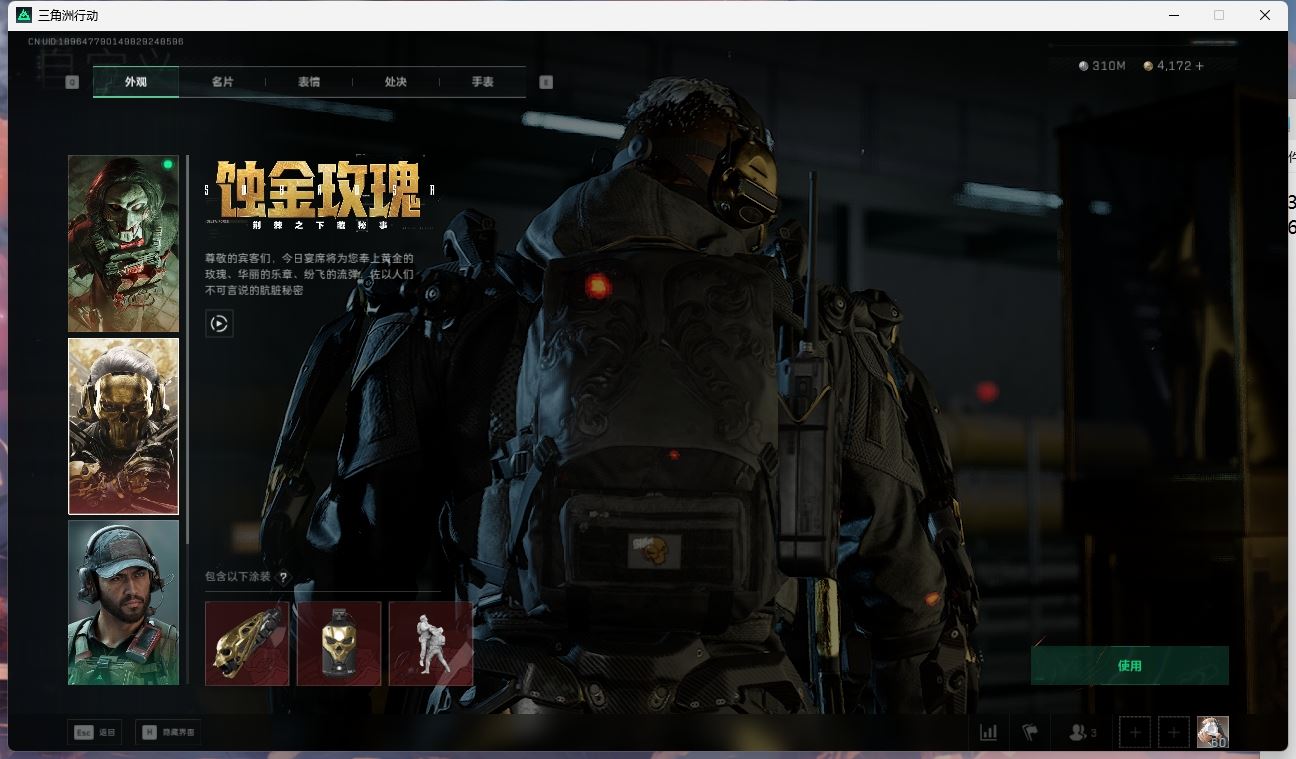Open the statistics bar chart icon
Screen dimensions: 1296x759
(988, 732)
